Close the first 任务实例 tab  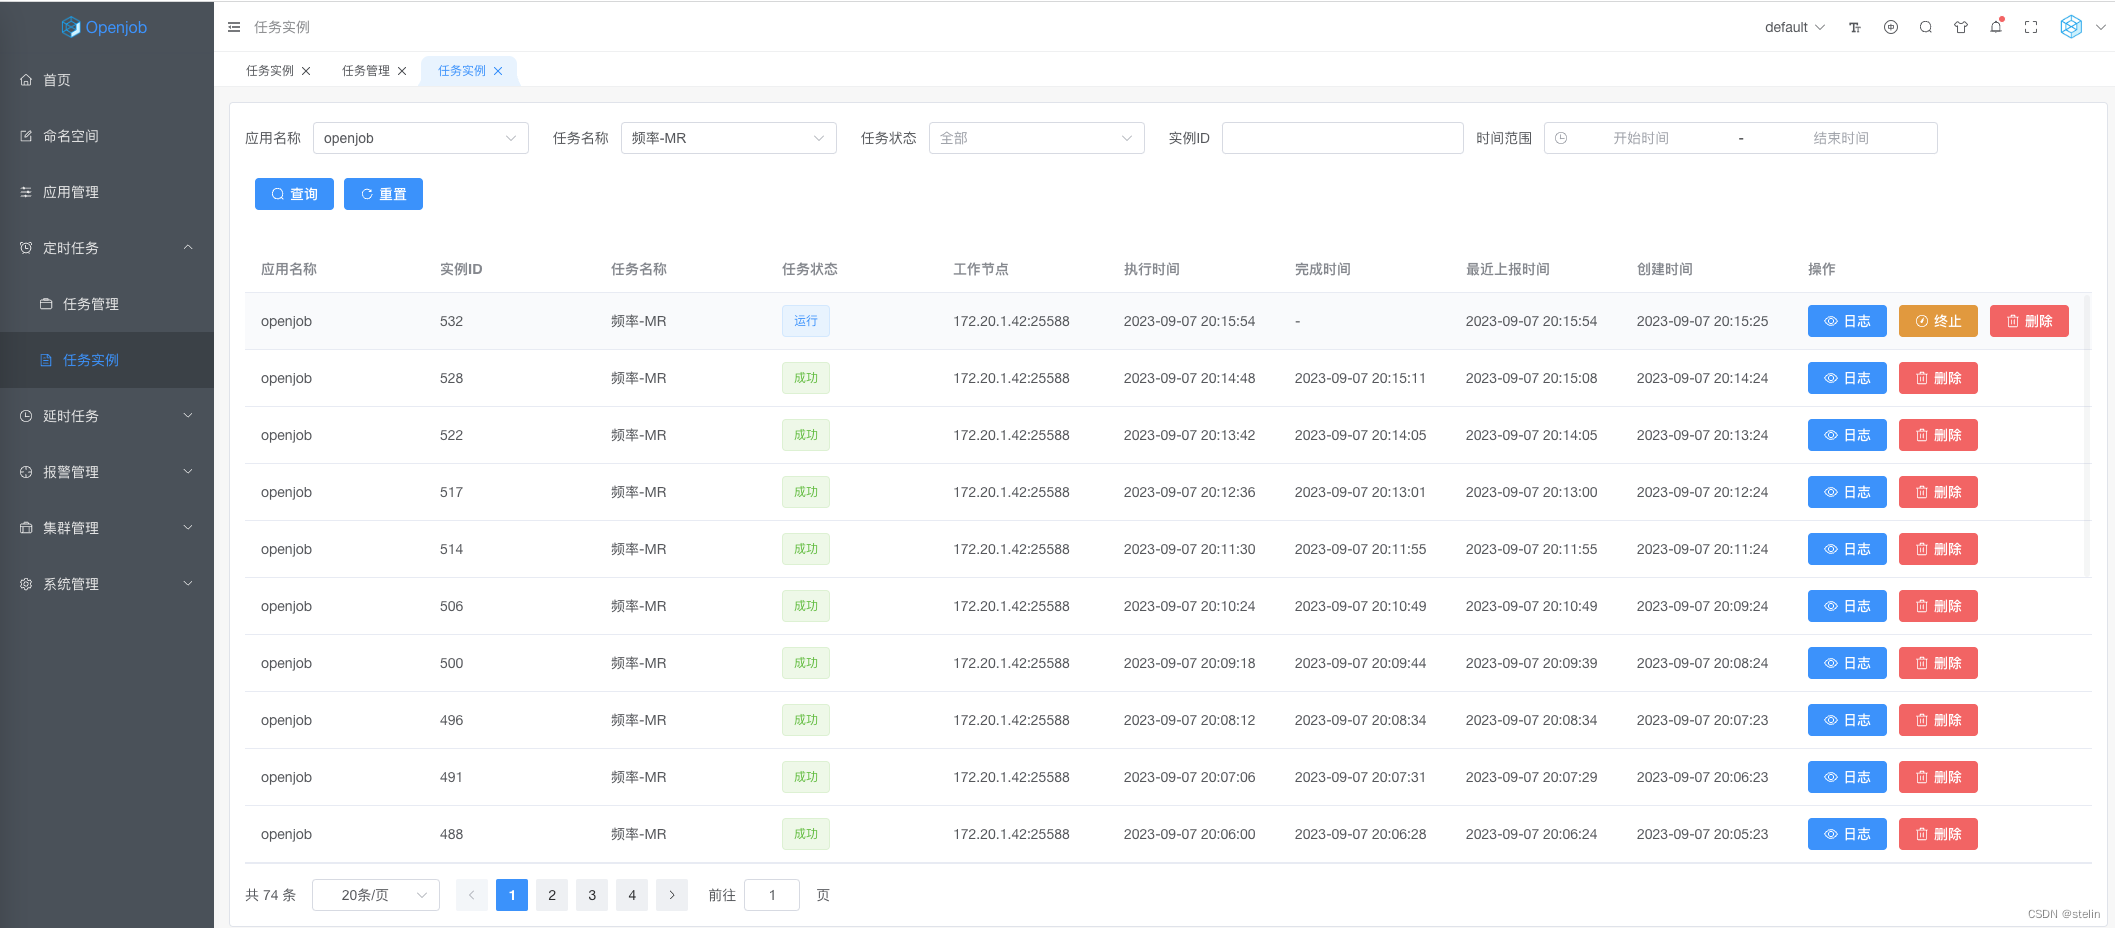(306, 71)
